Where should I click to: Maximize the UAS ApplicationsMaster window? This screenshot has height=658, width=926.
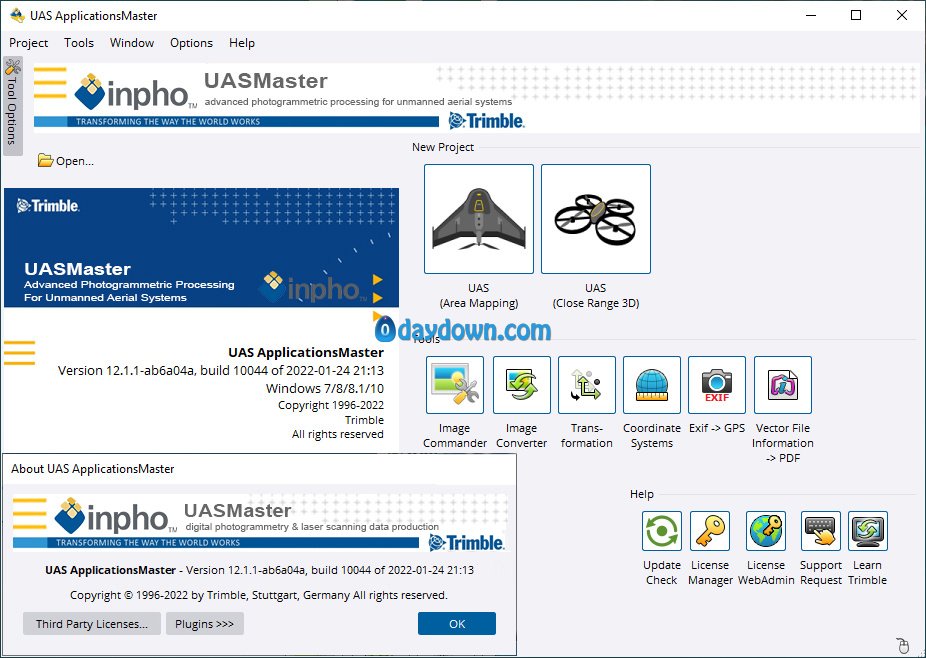coord(856,15)
